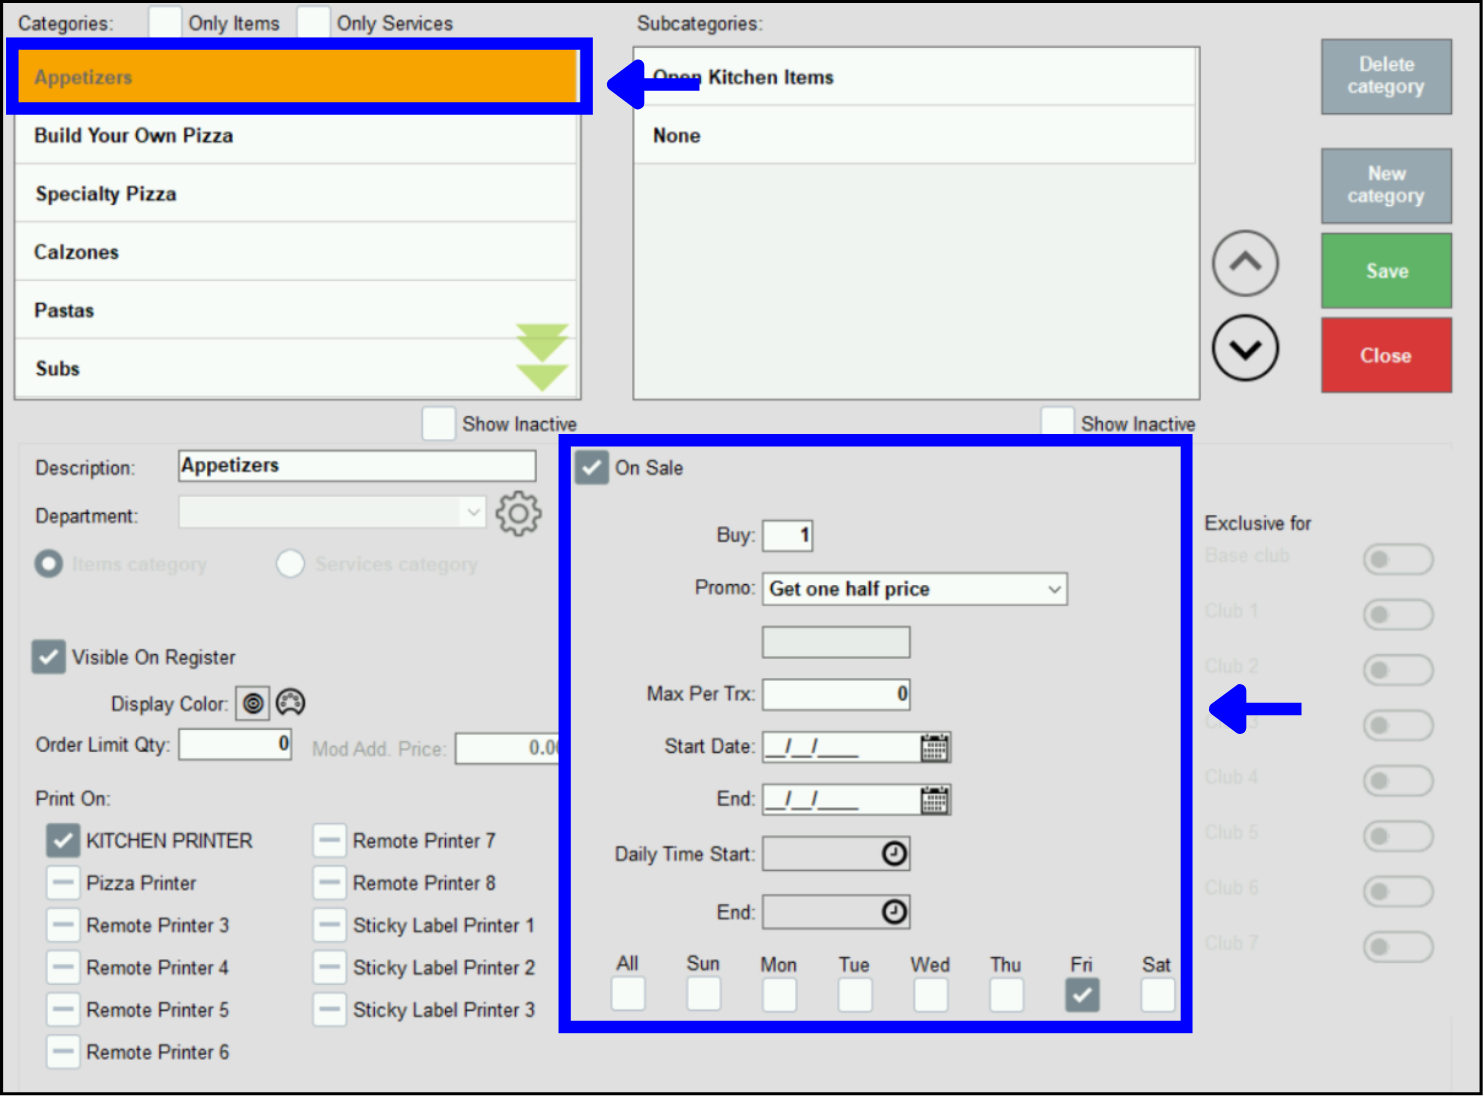
Task: Enable Remote Printer 3 checkbox
Action: [x=63, y=925]
